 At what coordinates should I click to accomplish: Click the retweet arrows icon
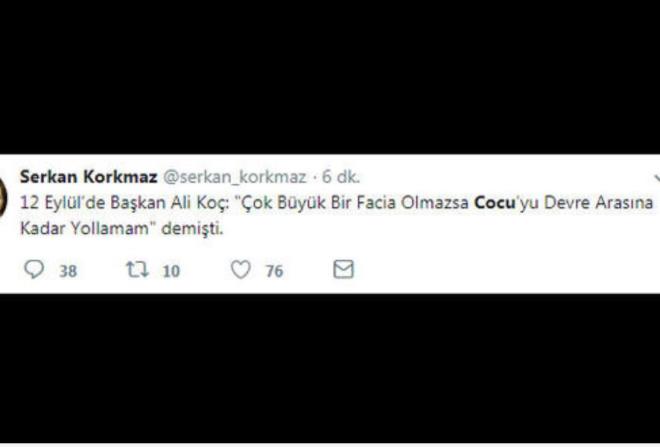138,269
